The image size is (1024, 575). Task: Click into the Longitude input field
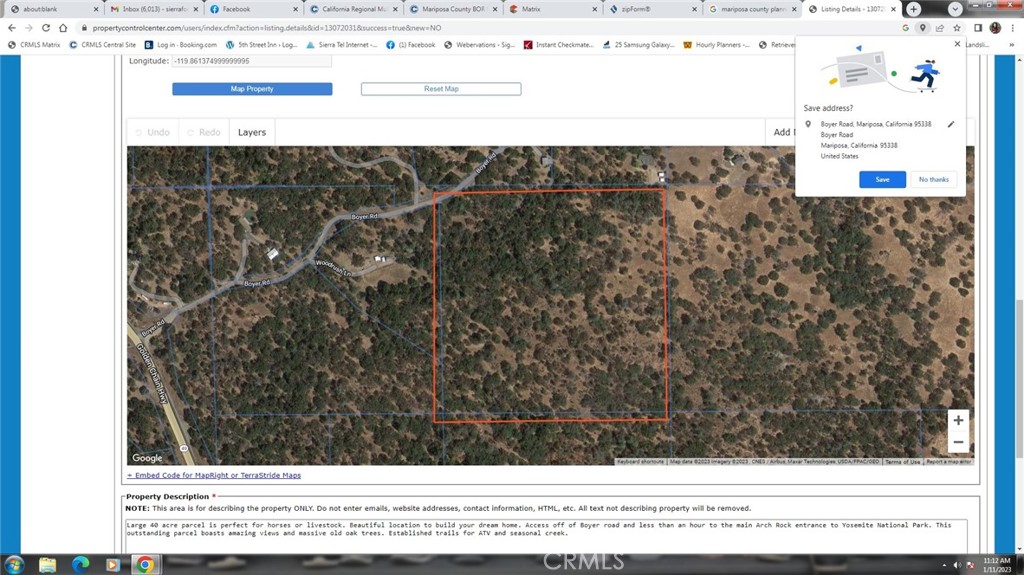pos(251,61)
